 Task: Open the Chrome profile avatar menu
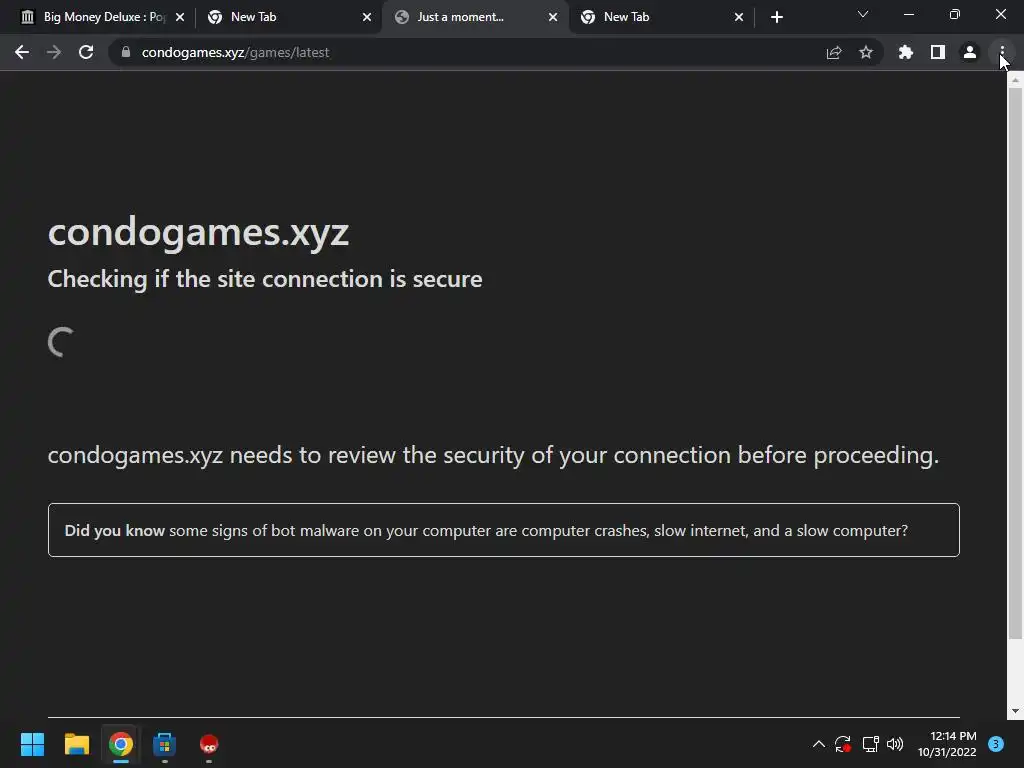[x=970, y=52]
